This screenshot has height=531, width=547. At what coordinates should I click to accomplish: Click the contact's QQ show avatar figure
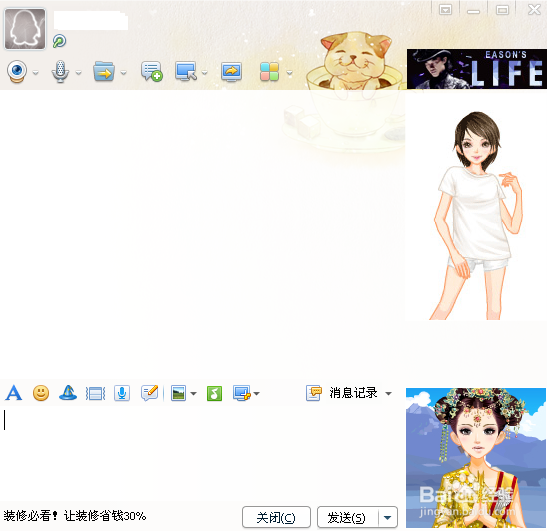pos(478,215)
